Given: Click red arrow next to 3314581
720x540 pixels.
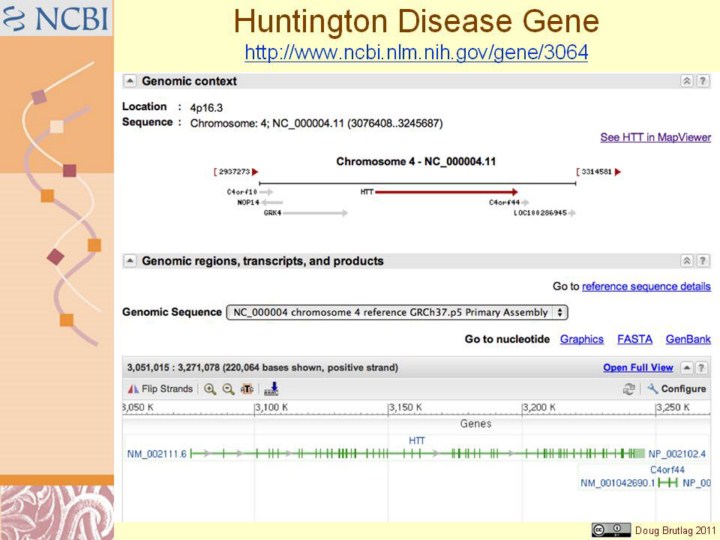Looking at the screenshot, I should (618, 172).
